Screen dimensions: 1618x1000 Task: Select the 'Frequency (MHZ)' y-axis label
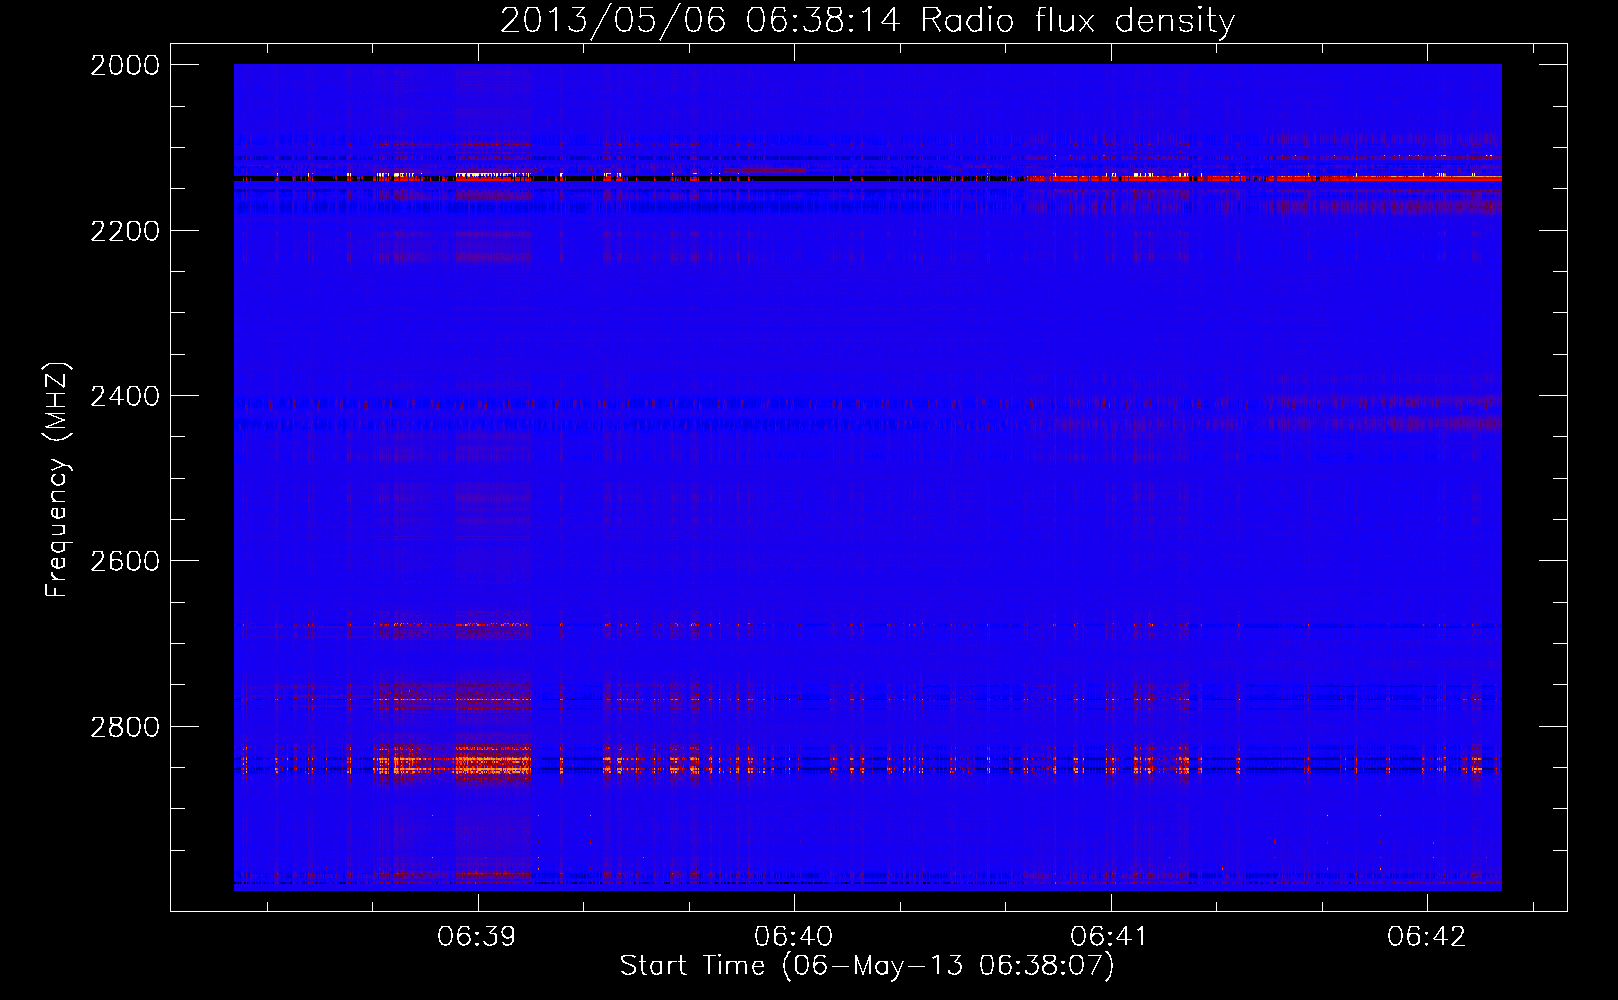58,480
